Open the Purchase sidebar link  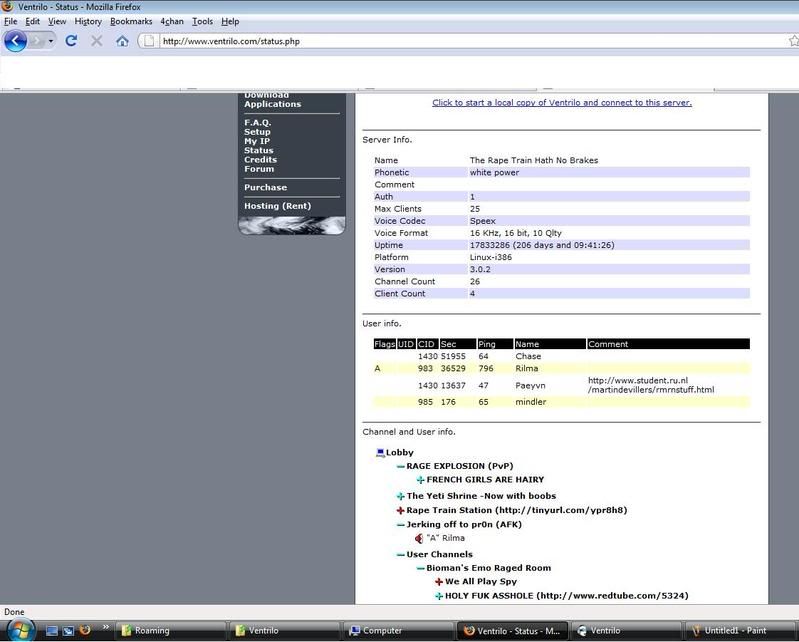point(265,188)
